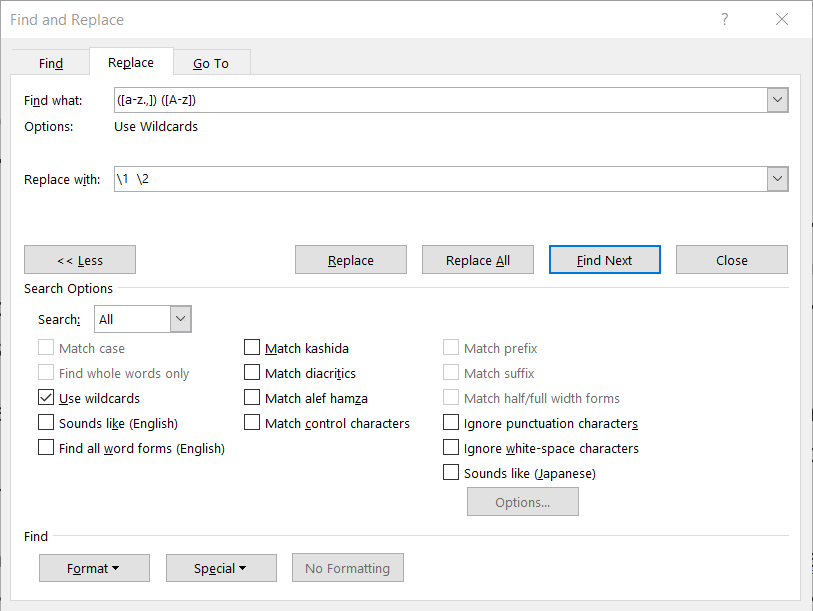Open the Format dropdown menu
This screenshot has height=611, width=813.
(x=94, y=567)
